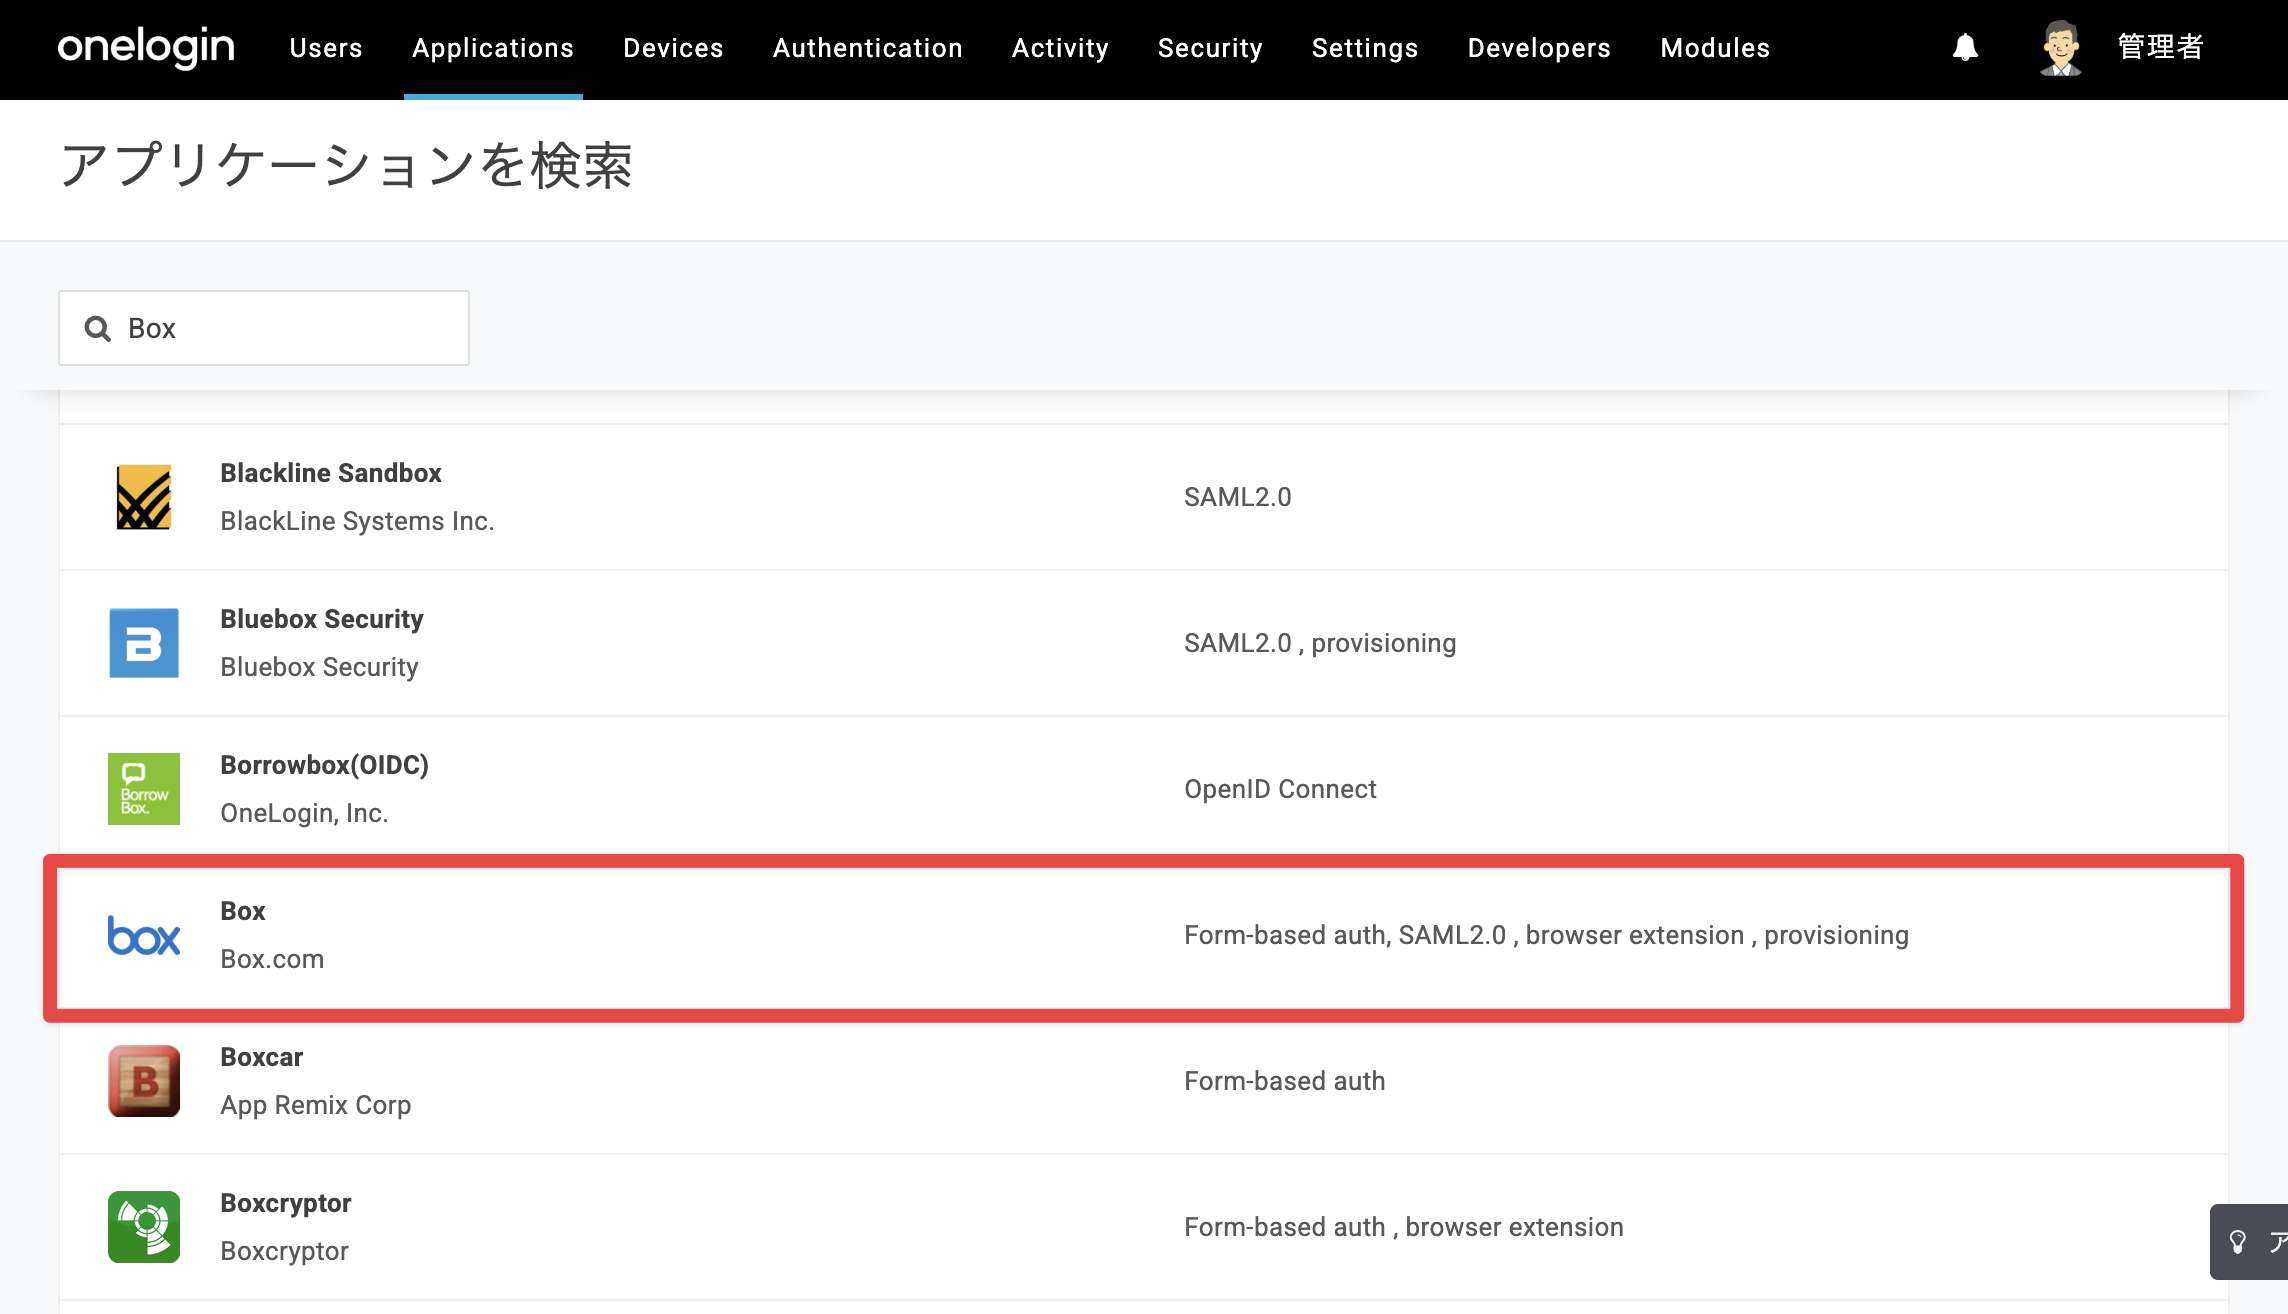Click the アプリケーションを検索 page heading
Viewport: 2288px width, 1314px height.
click(346, 166)
